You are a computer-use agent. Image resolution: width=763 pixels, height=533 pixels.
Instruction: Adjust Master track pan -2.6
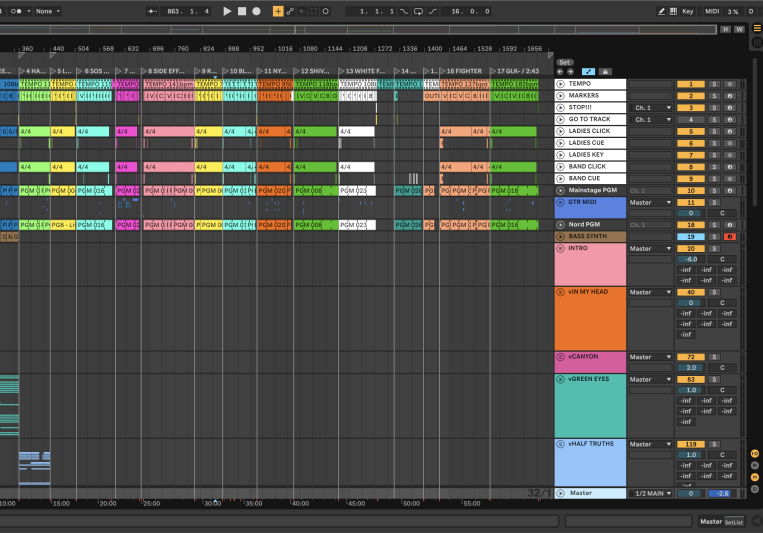tap(722, 494)
